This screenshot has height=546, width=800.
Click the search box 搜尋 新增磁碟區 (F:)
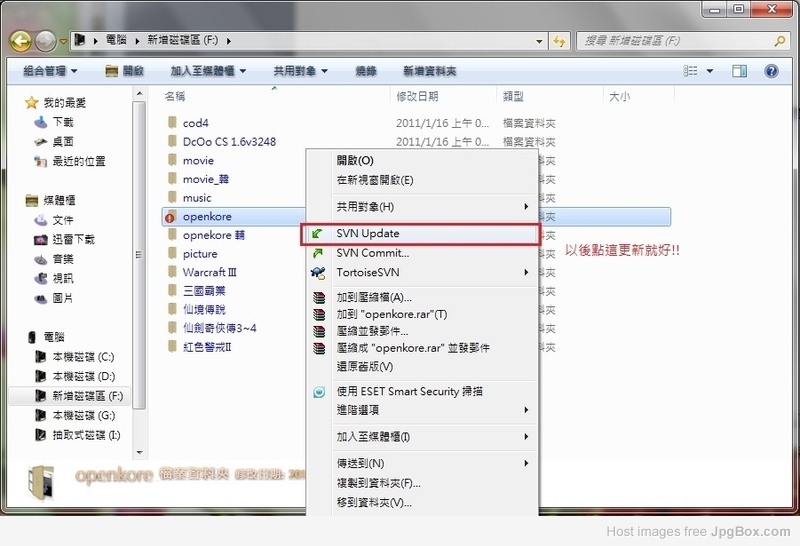[x=670, y=41]
